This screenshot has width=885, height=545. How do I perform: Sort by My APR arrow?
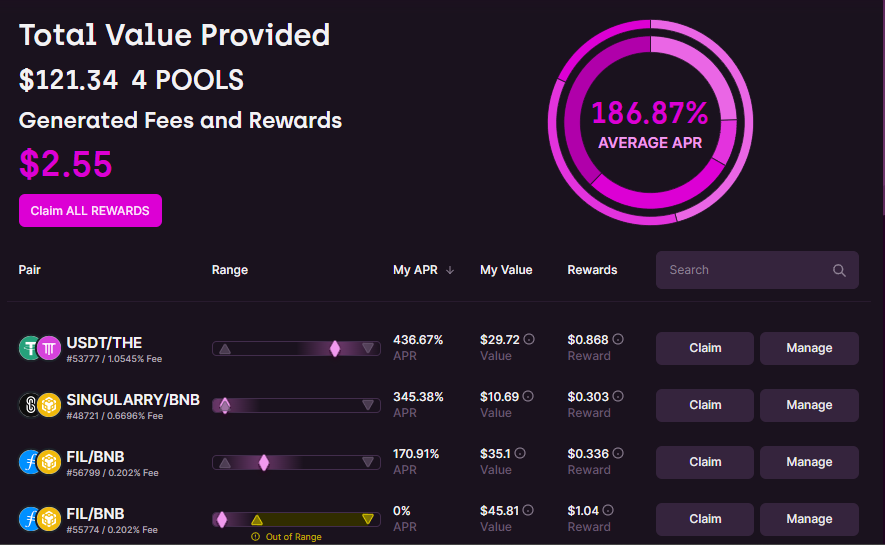tap(450, 270)
